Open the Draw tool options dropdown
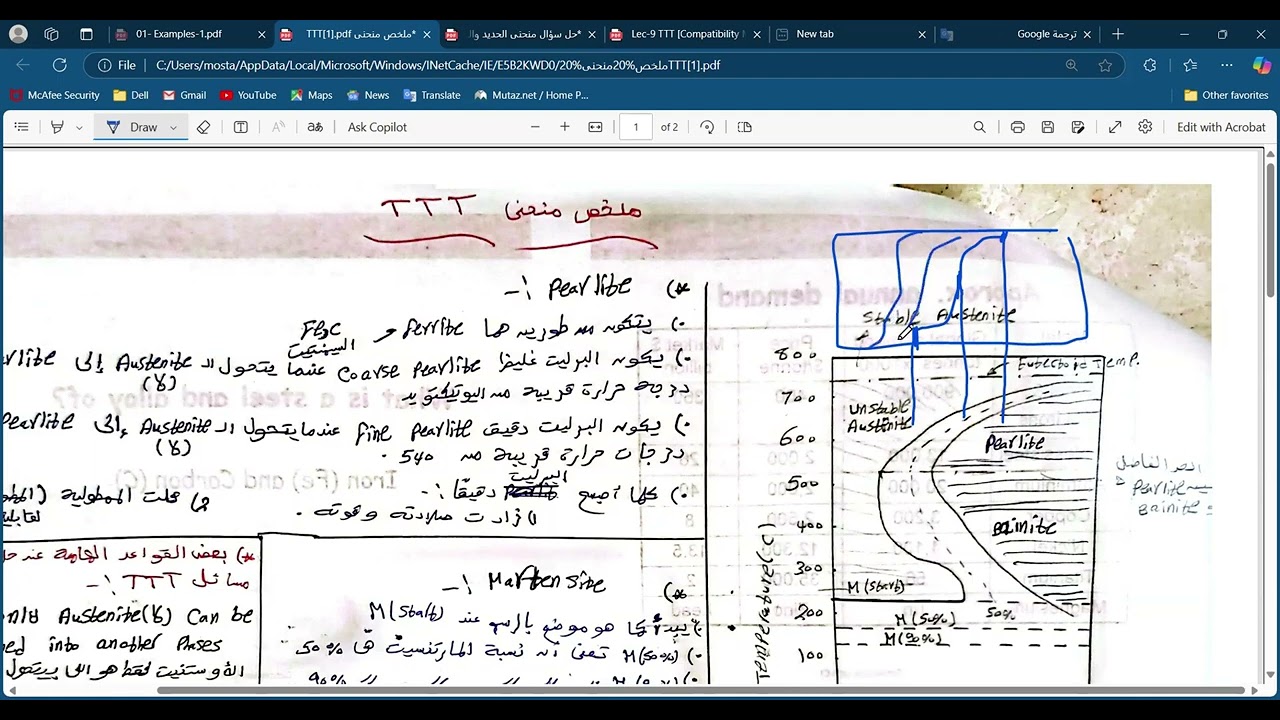Image resolution: width=1280 pixels, height=720 pixels. point(173,127)
